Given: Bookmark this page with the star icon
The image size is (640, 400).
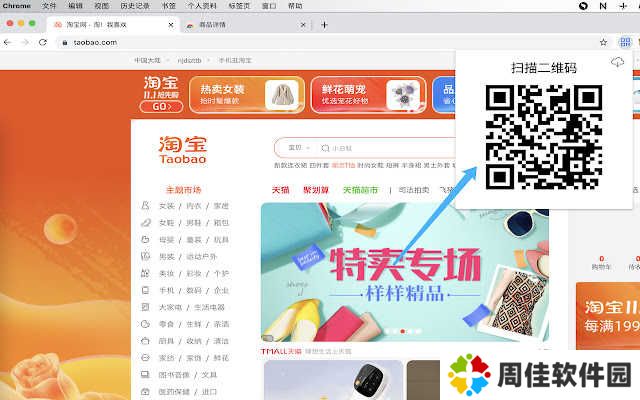Looking at the screenshot, I should click(x=603, y=42).
